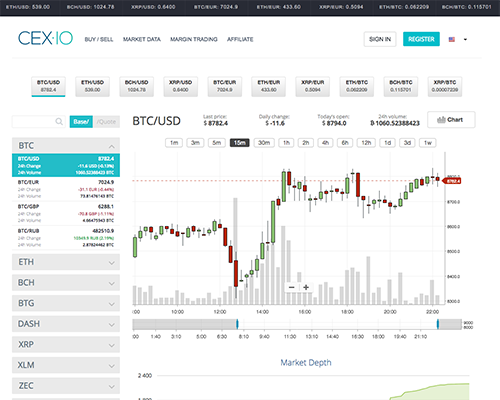Click the Market Depth heading
500x400 pixels.
pyautogui.click(x=306, y=362)
